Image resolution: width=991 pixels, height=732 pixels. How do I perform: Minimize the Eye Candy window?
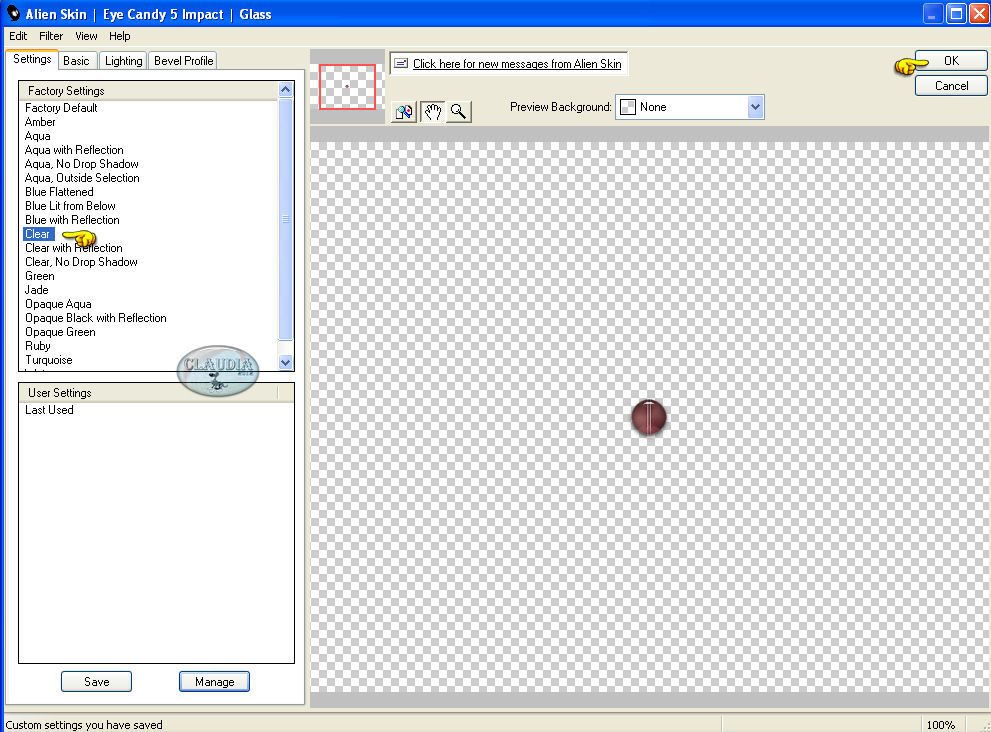933,13
